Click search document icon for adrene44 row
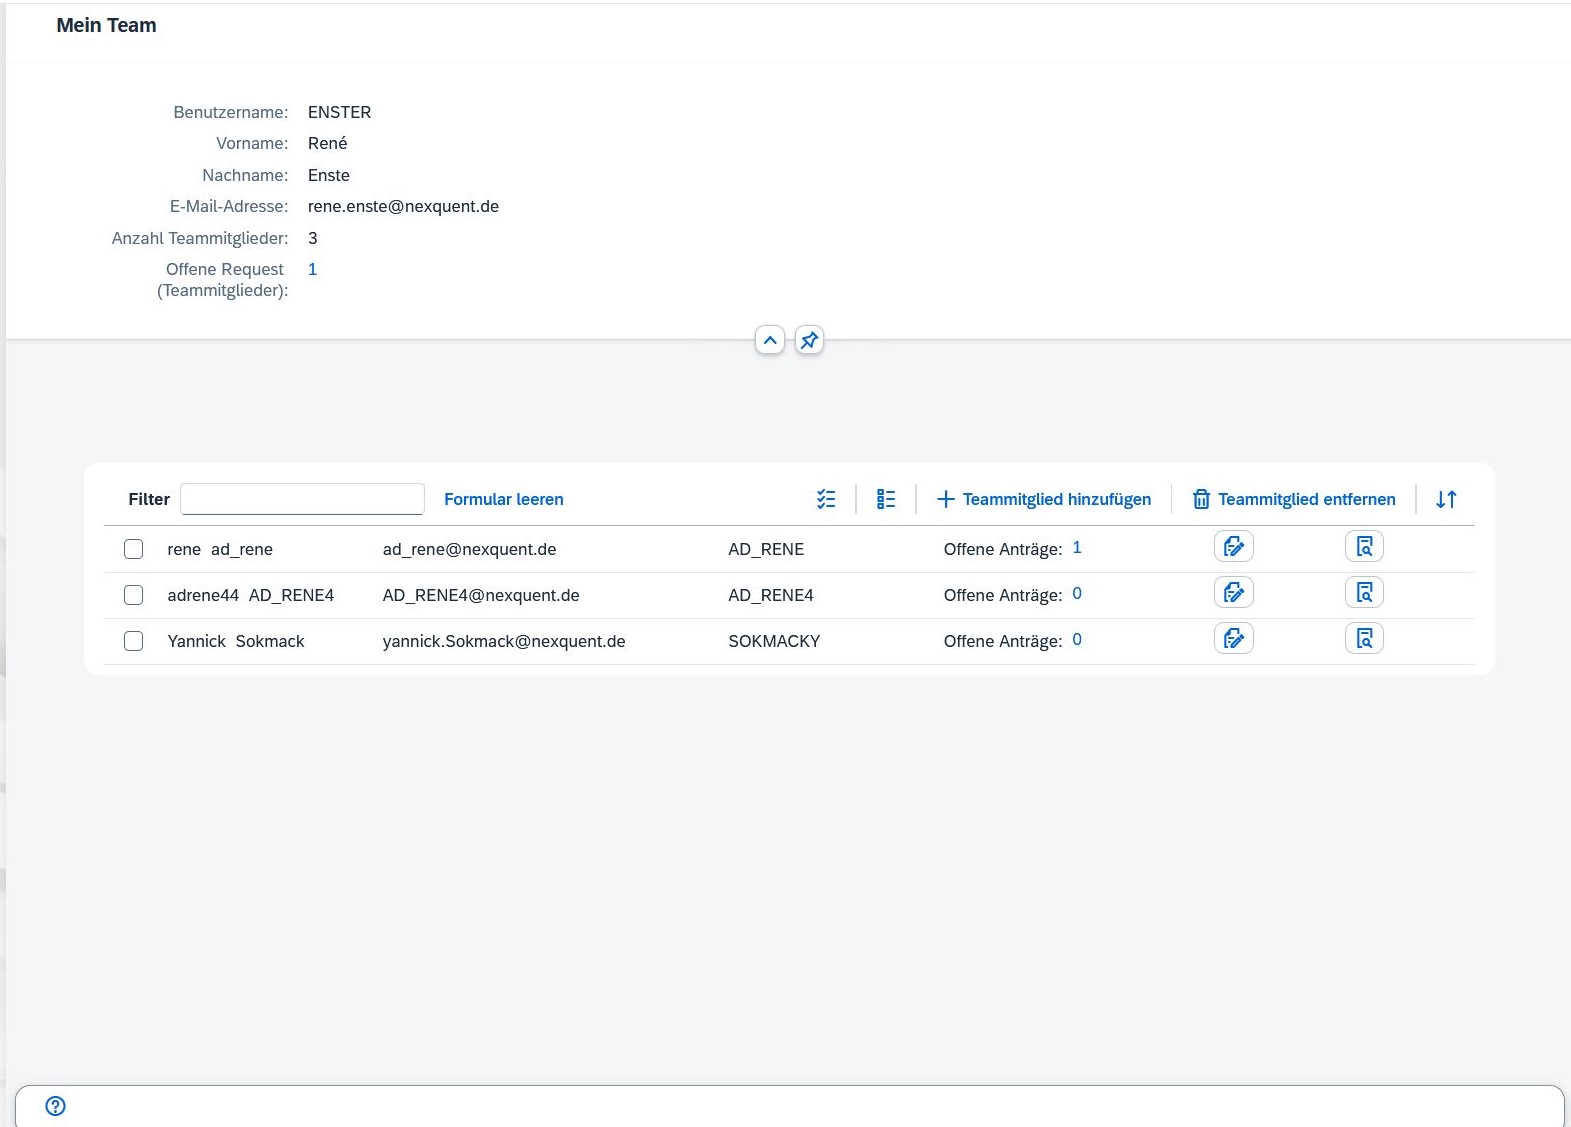The height and width of the screenshot is (1127, 1571). 1364,593
